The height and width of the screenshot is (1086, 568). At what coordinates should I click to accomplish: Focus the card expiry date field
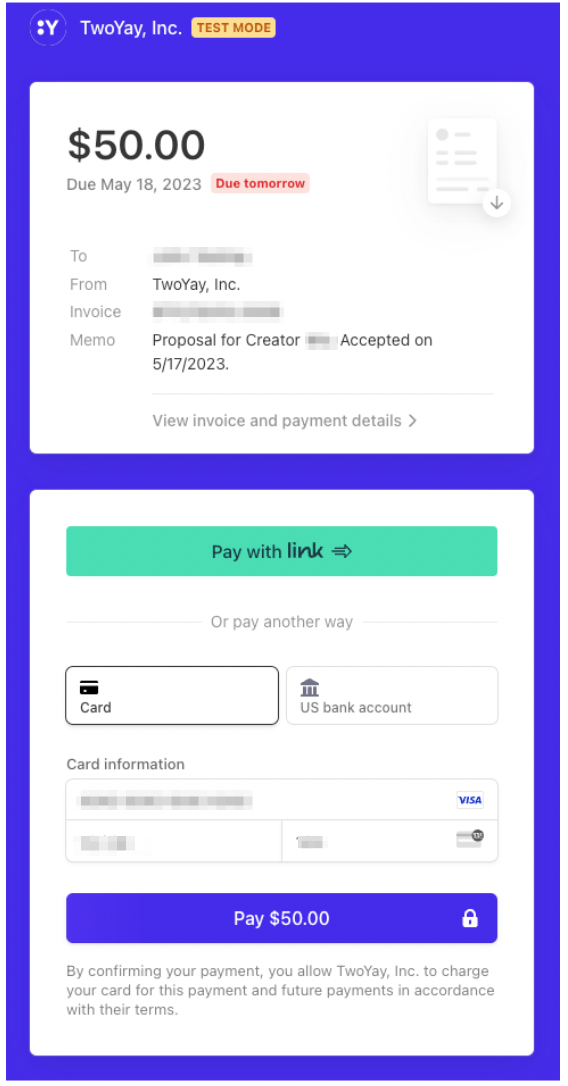(174, 842)
